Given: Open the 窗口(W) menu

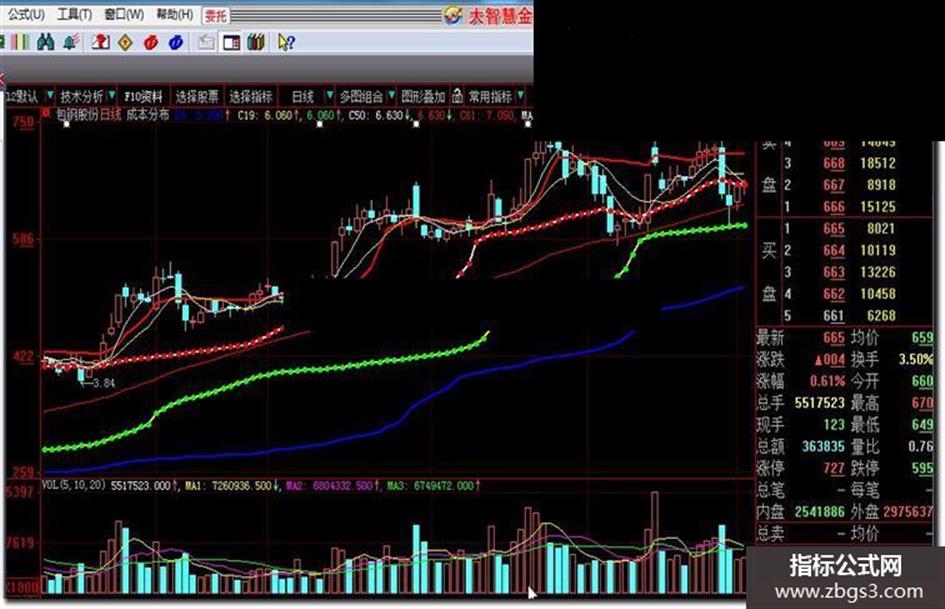Looking at the screenshot, I should pos(124,14).
